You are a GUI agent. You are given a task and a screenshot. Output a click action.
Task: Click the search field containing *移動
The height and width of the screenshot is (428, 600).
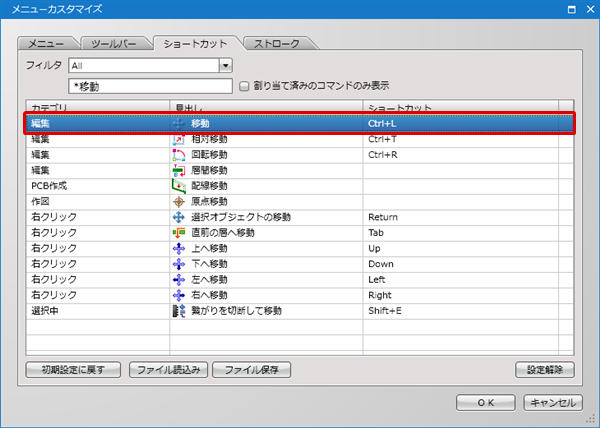pos(150,86)
